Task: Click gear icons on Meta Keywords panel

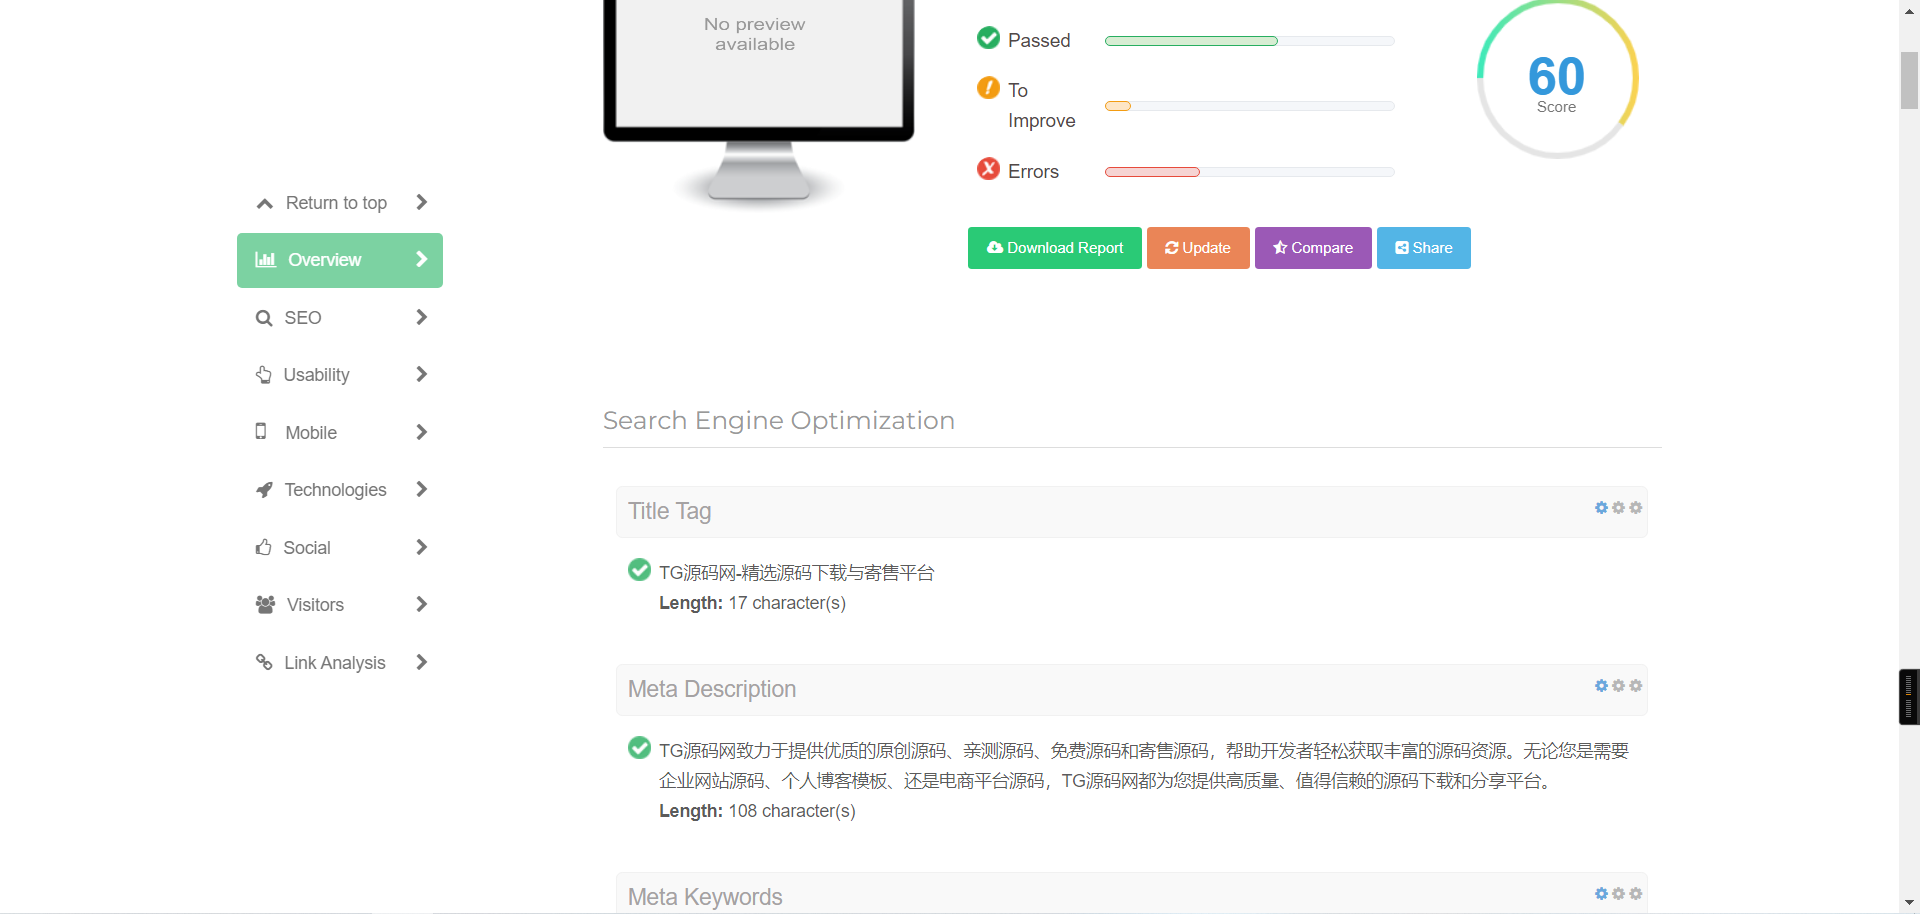Action: tap(1617, 894)
